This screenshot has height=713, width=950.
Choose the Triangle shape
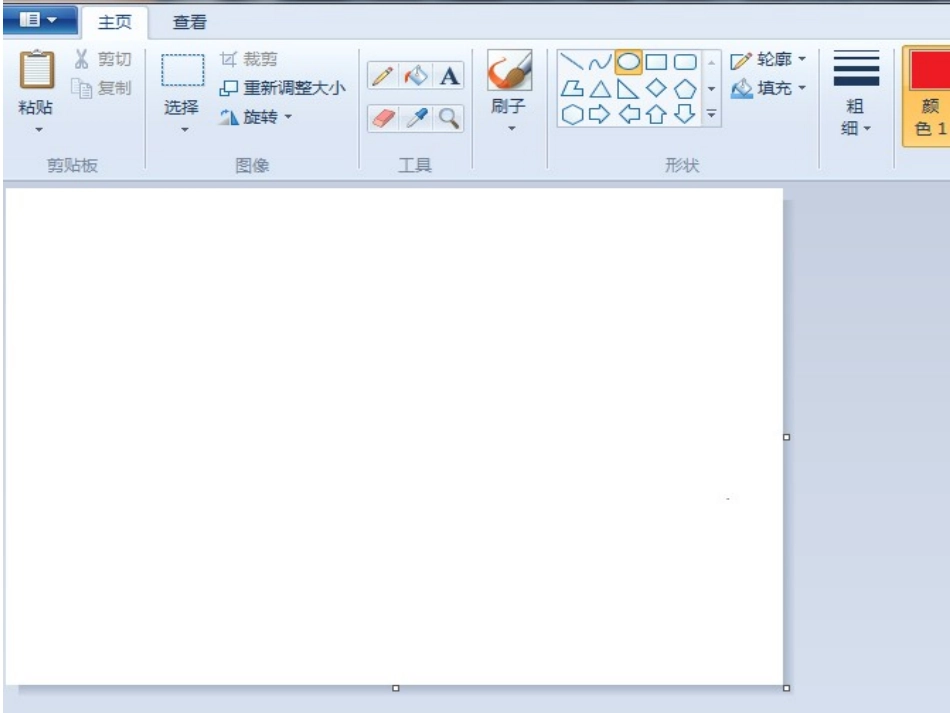pyautogui.click(x=600, y=89)
